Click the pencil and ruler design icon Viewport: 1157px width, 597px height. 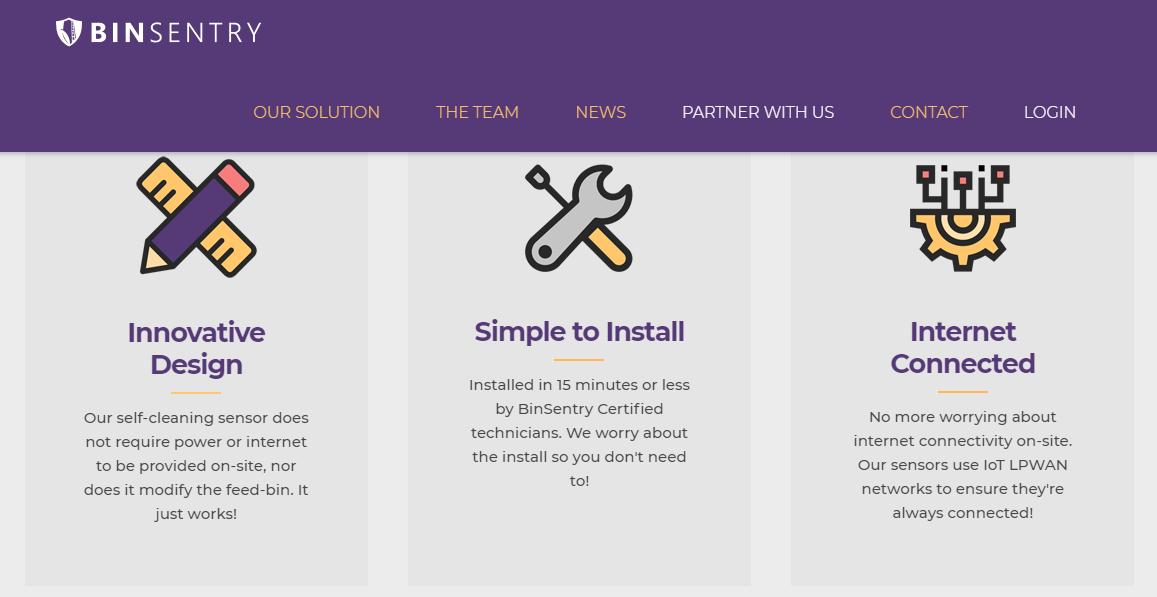pyautogui.click(x=196, y=217)
